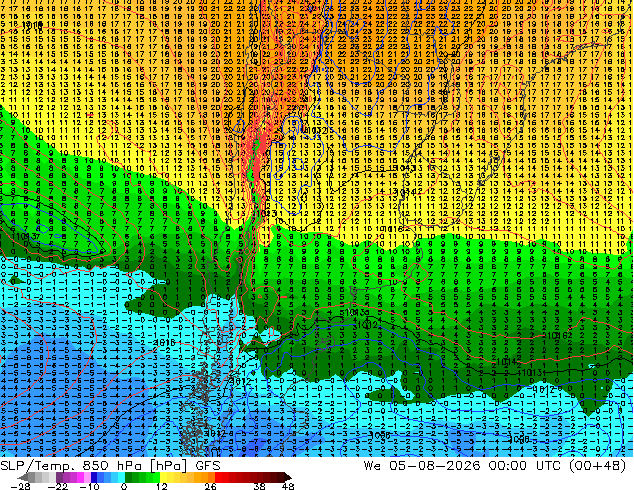Viewport: 634px width, 490px height.
Task: Click the "38" color scale label
Action: click(260, 486)
